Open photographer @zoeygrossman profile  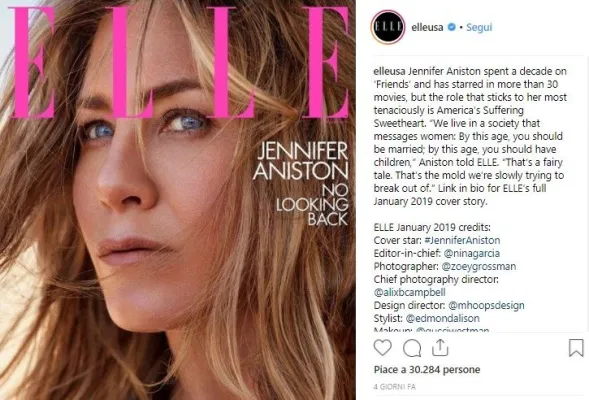479,266
